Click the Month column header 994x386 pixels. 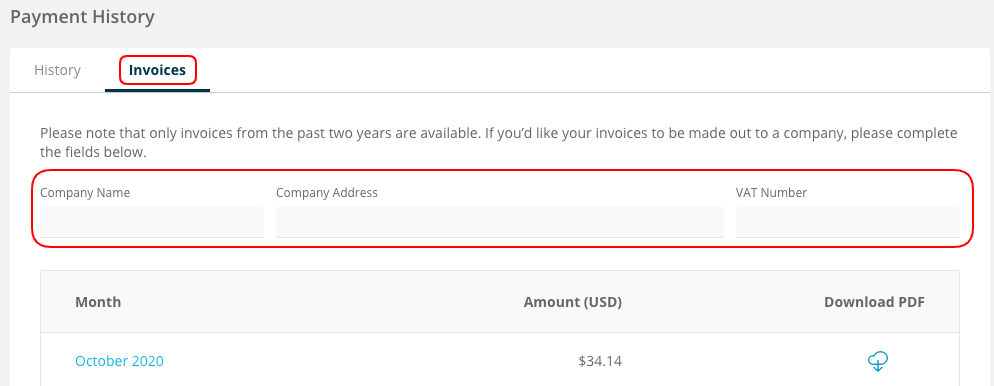(98, 302)
